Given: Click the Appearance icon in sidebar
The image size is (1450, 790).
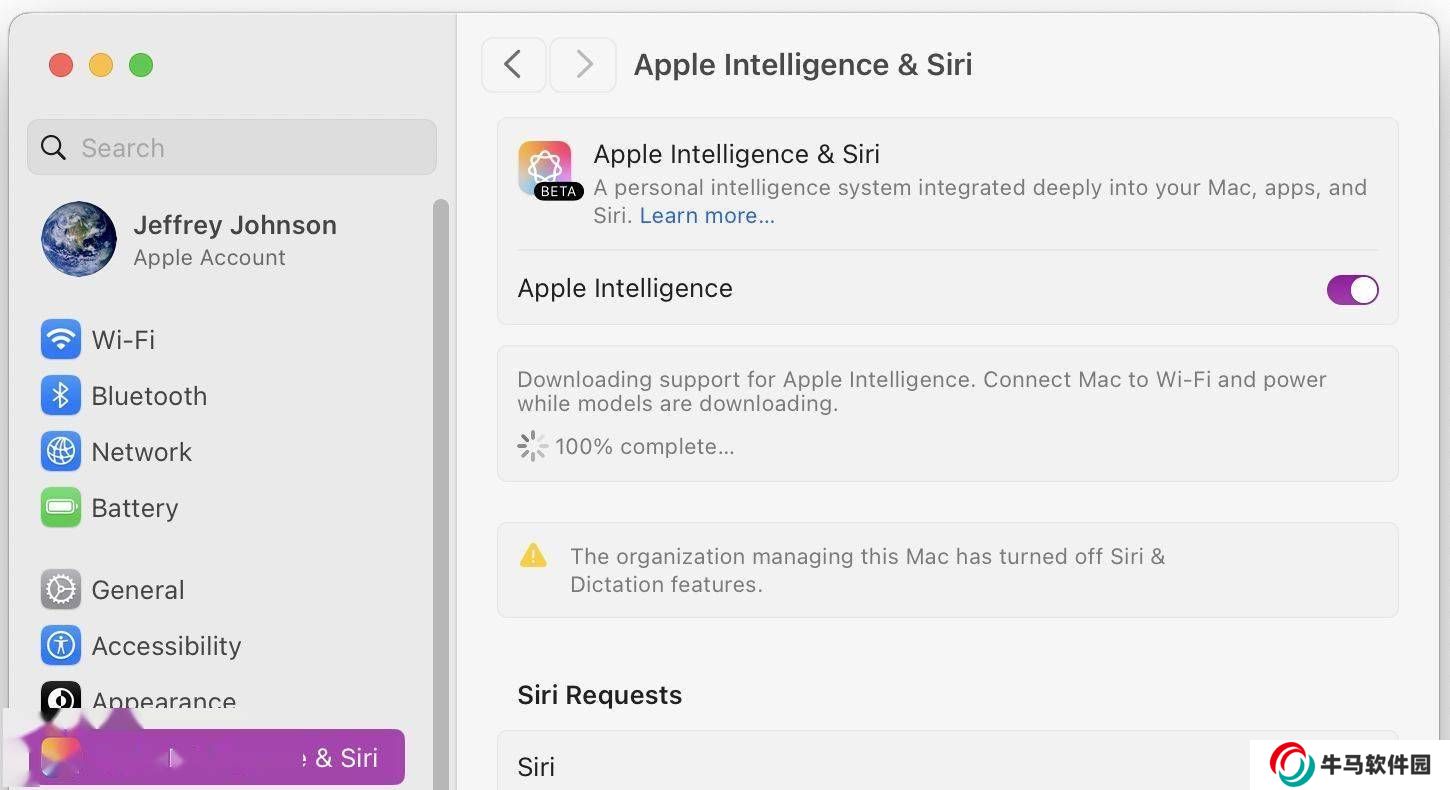Looking at the screenshot, I should pyautogui.click(x=60, y=698).
